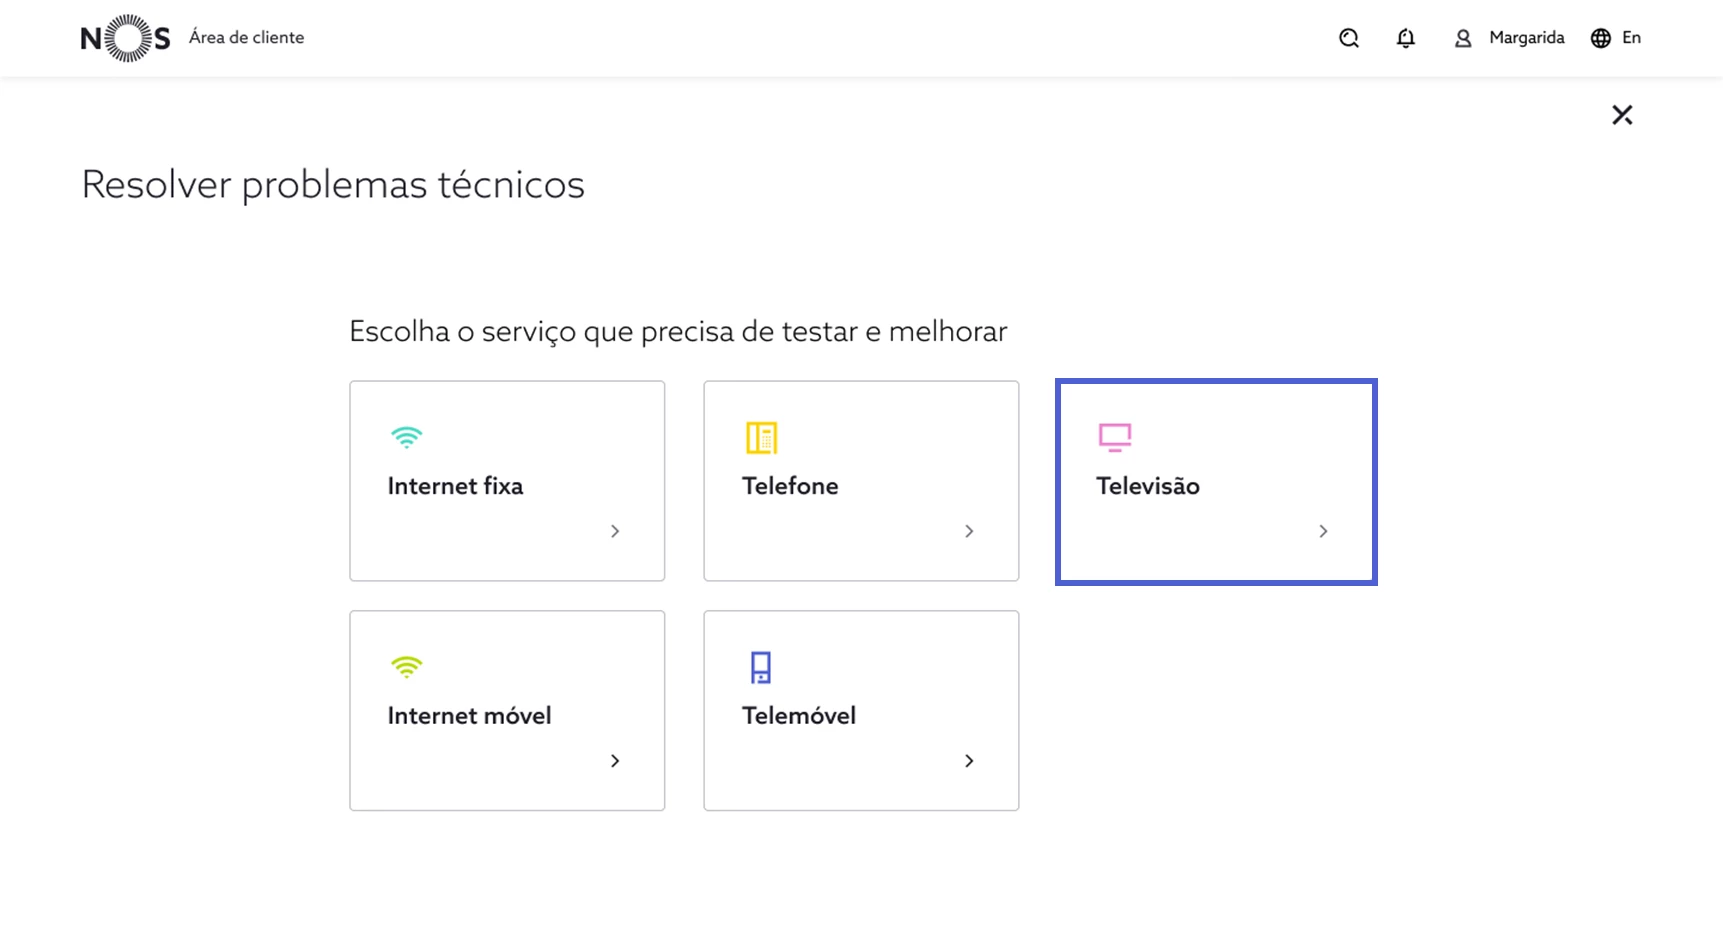Expand Televisão with its chevron arrow
1723x933 pixels.
tap(1323, 531)
